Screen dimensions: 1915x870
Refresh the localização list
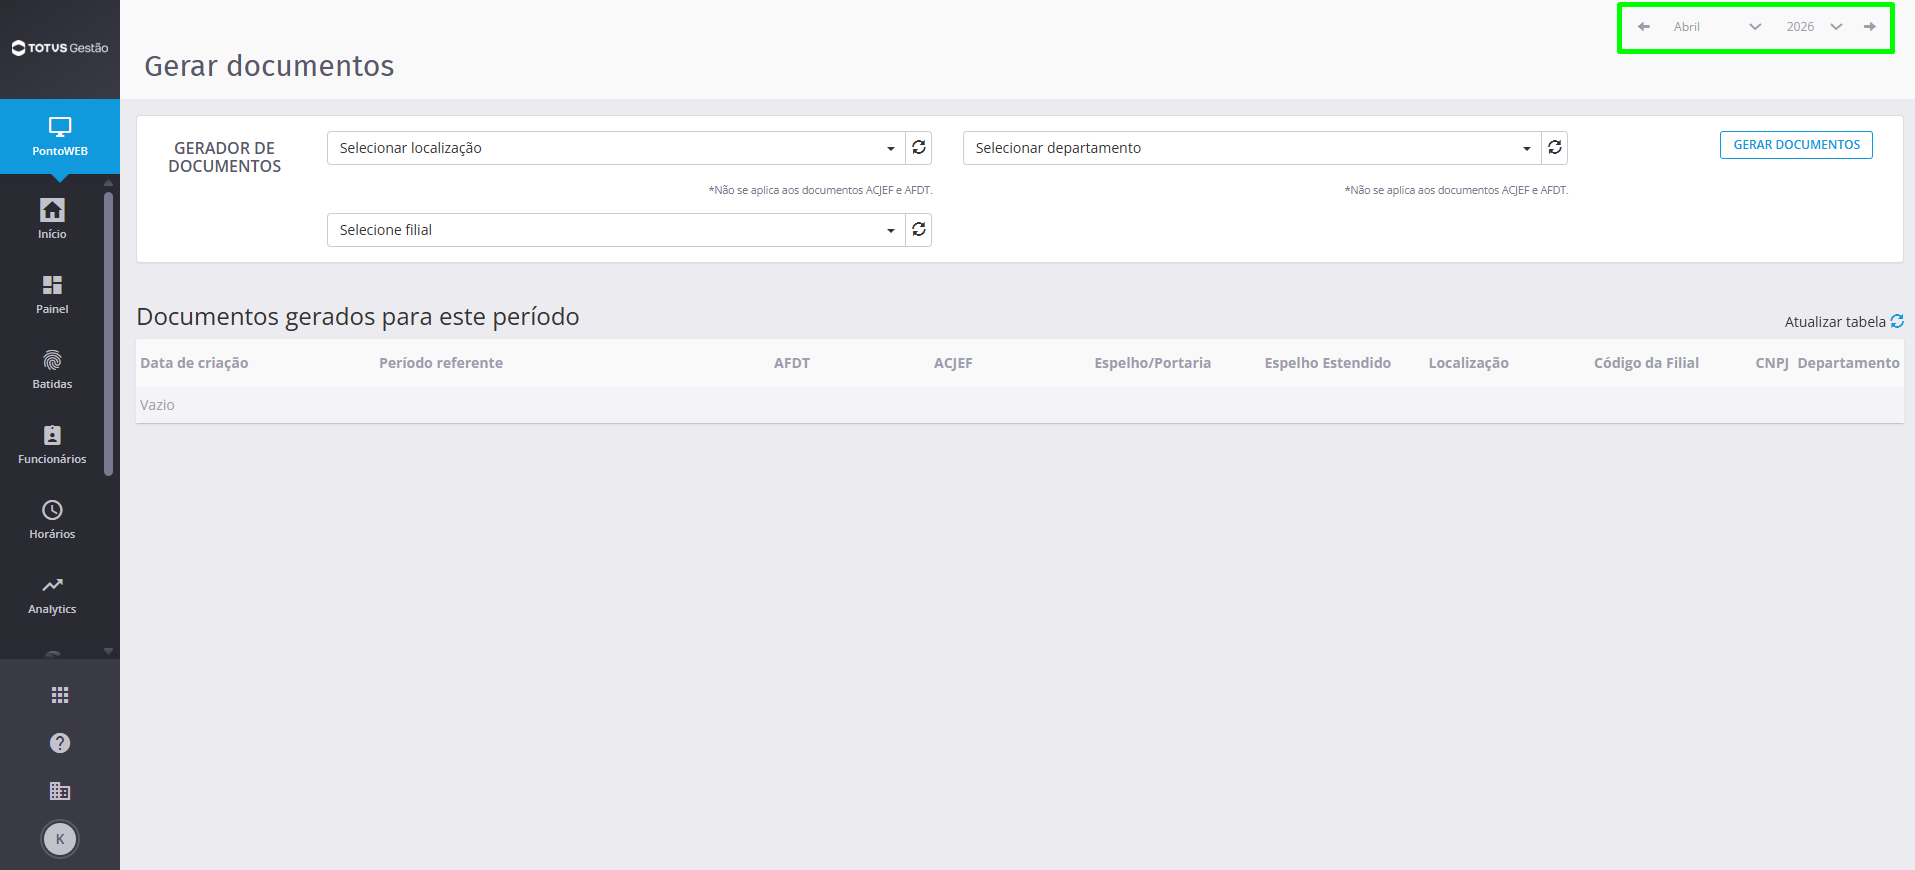point(919,148)
